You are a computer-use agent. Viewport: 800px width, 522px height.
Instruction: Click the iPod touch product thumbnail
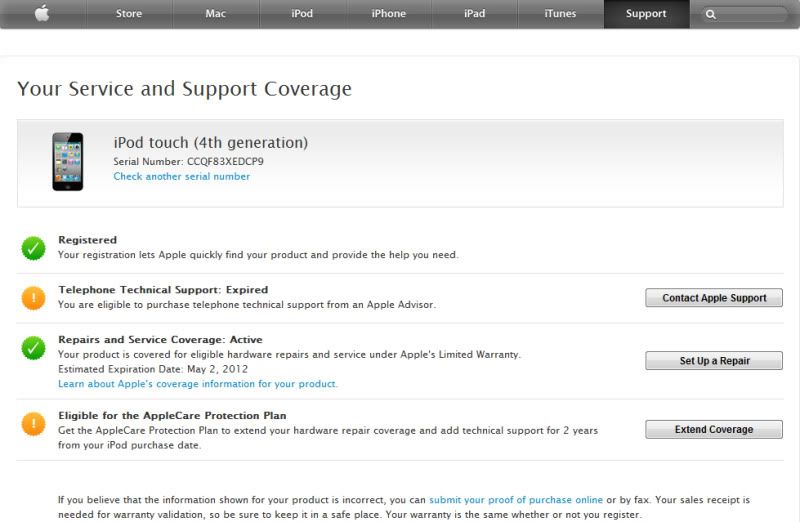point(67,162)
